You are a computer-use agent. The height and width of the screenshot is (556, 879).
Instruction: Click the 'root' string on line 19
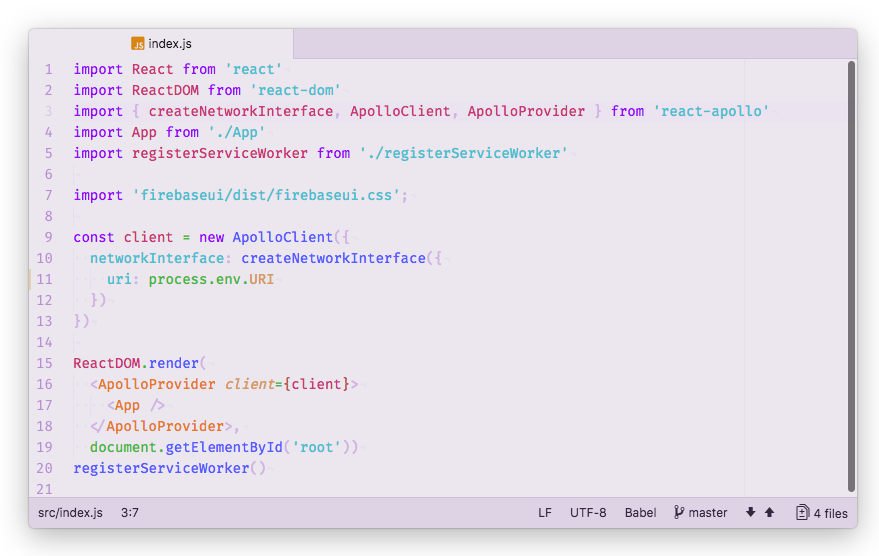316,448
